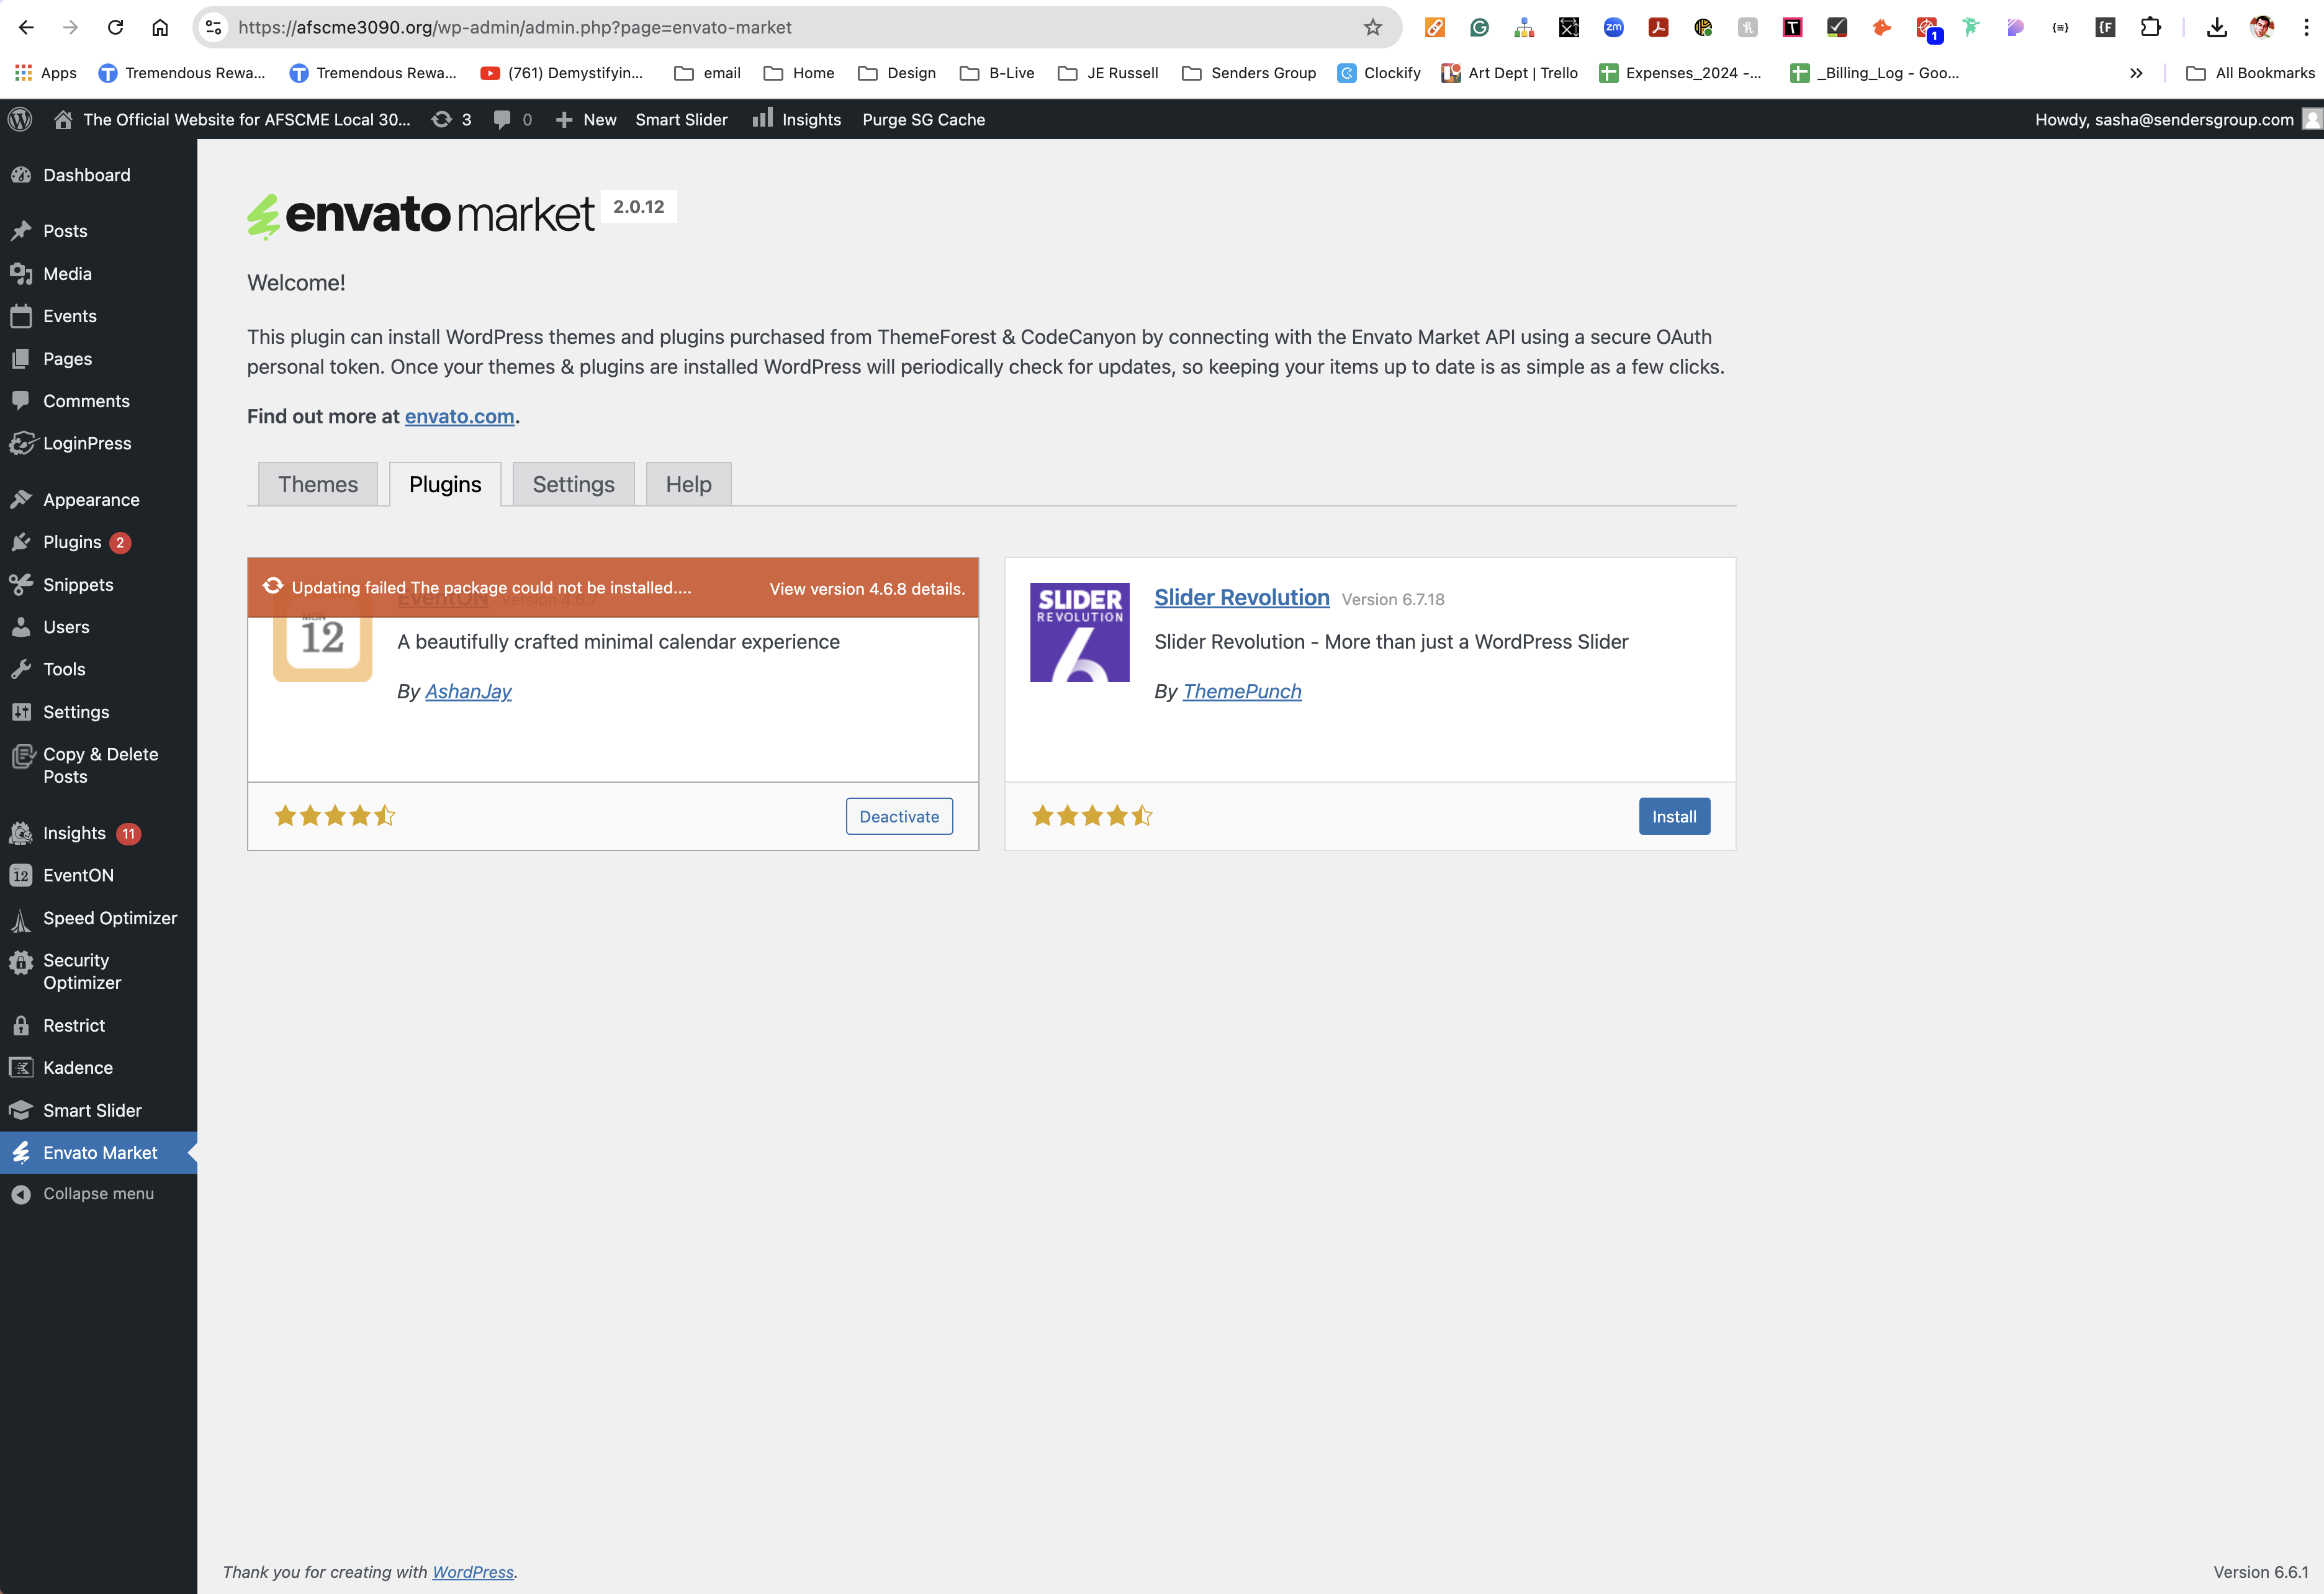This screenshot has height=1594, width=2324.
Task: Open the Chrome three-dot menu
Action: click(x=2307, y=27)
